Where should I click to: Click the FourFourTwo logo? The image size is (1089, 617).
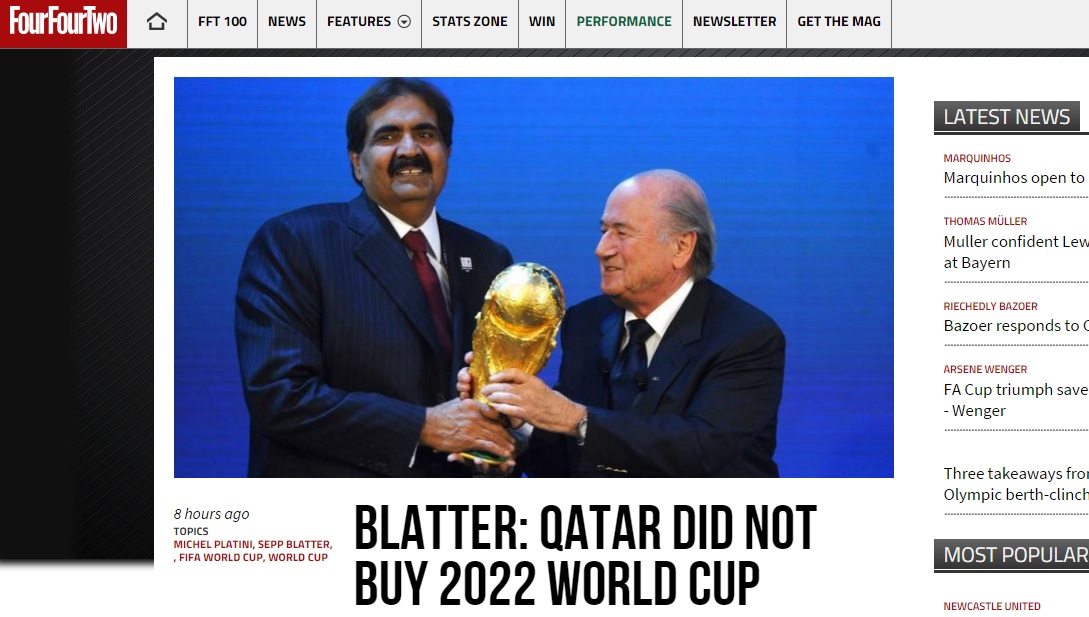[x=63, y=23]
